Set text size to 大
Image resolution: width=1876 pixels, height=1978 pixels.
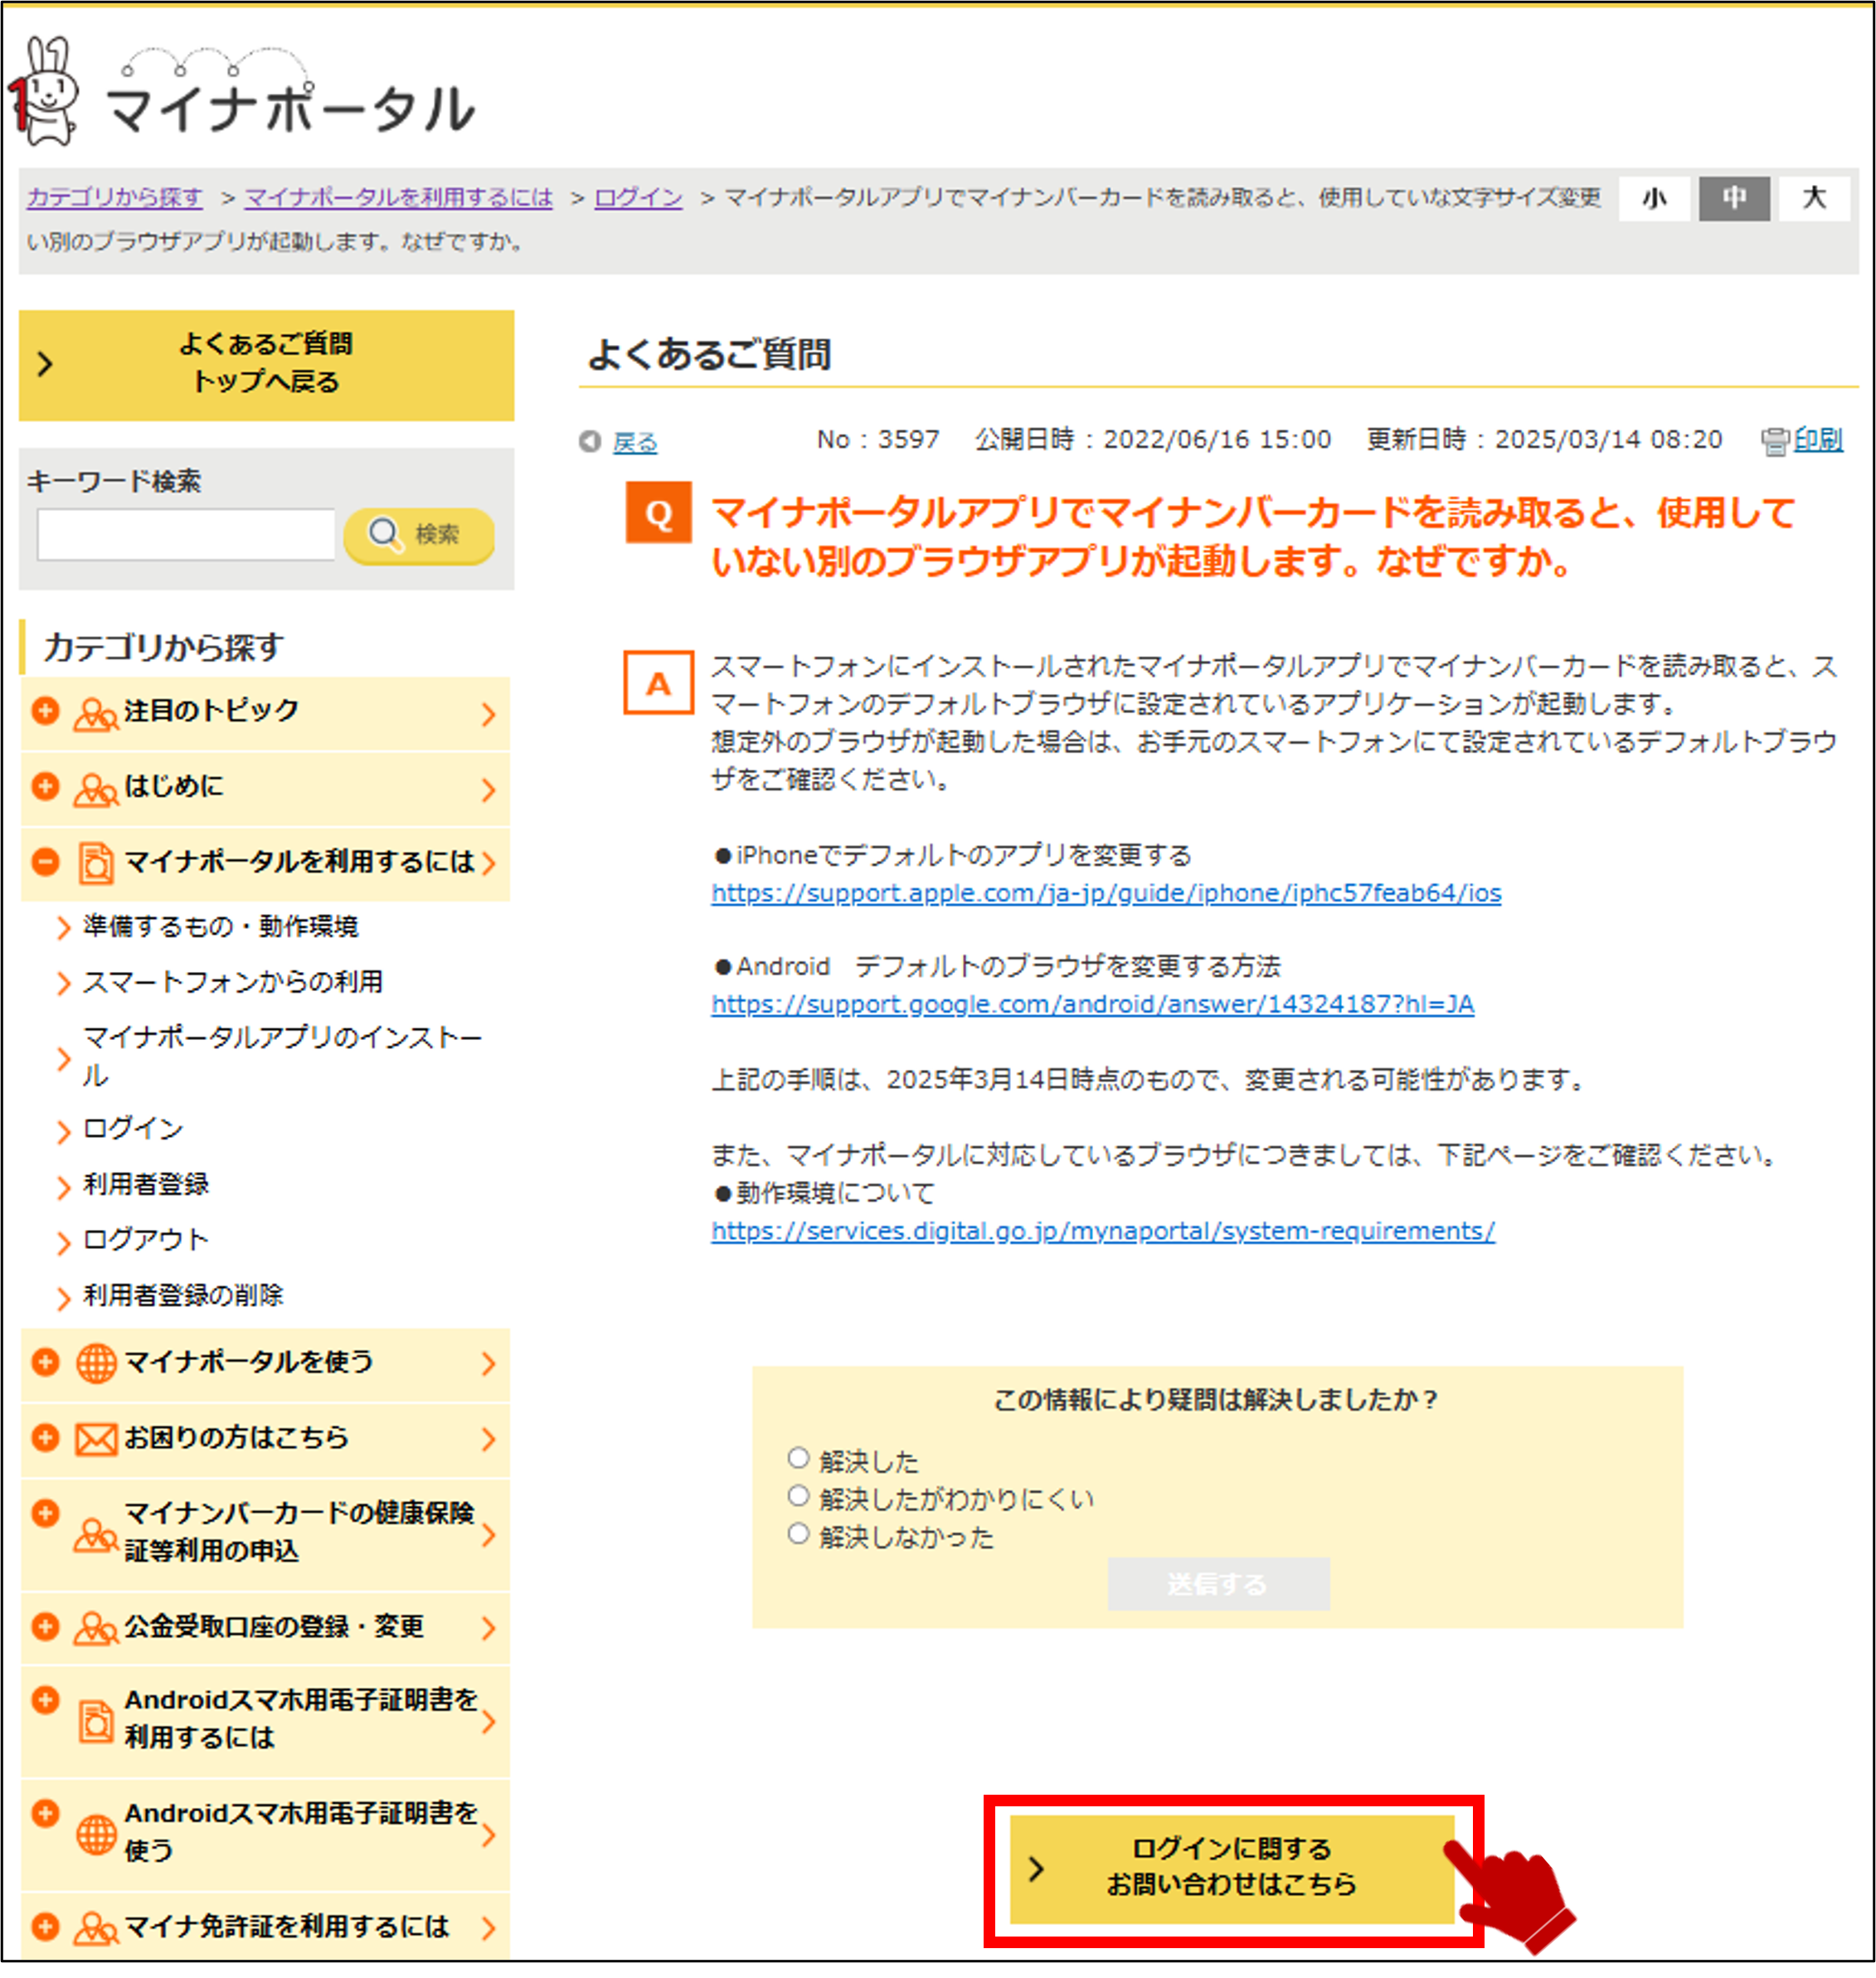[x=1814, y=198]
